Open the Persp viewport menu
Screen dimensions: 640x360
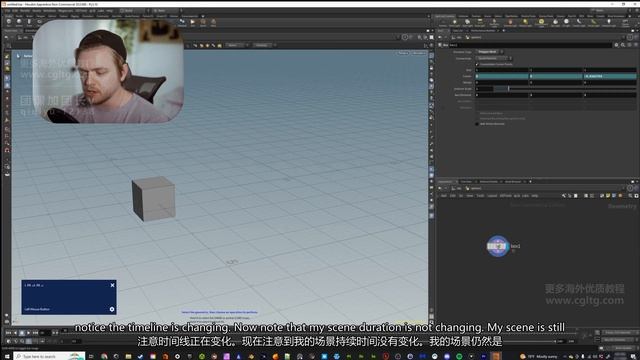pyautogui.click(x=403, y=53)
